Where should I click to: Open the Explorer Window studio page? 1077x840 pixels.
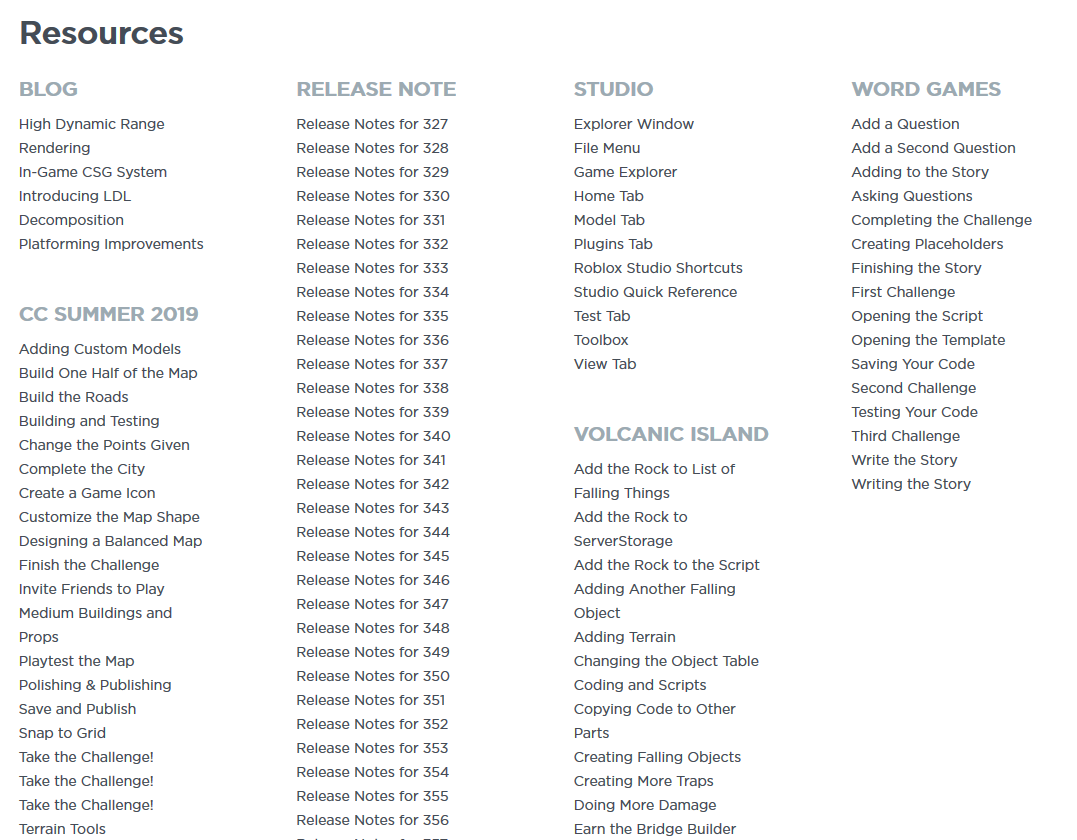pos(634,124)
